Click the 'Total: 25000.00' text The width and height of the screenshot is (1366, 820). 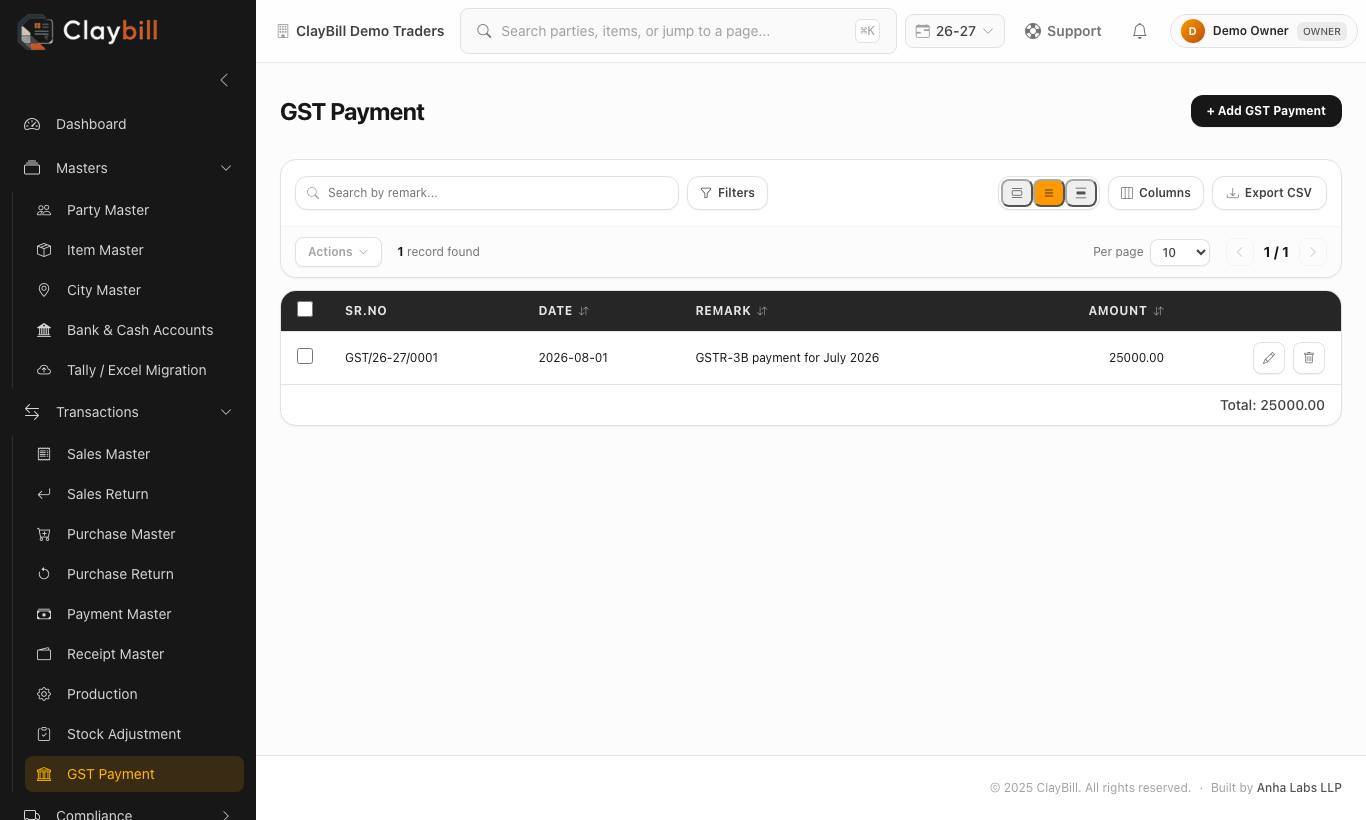[x=1272, y=405]
